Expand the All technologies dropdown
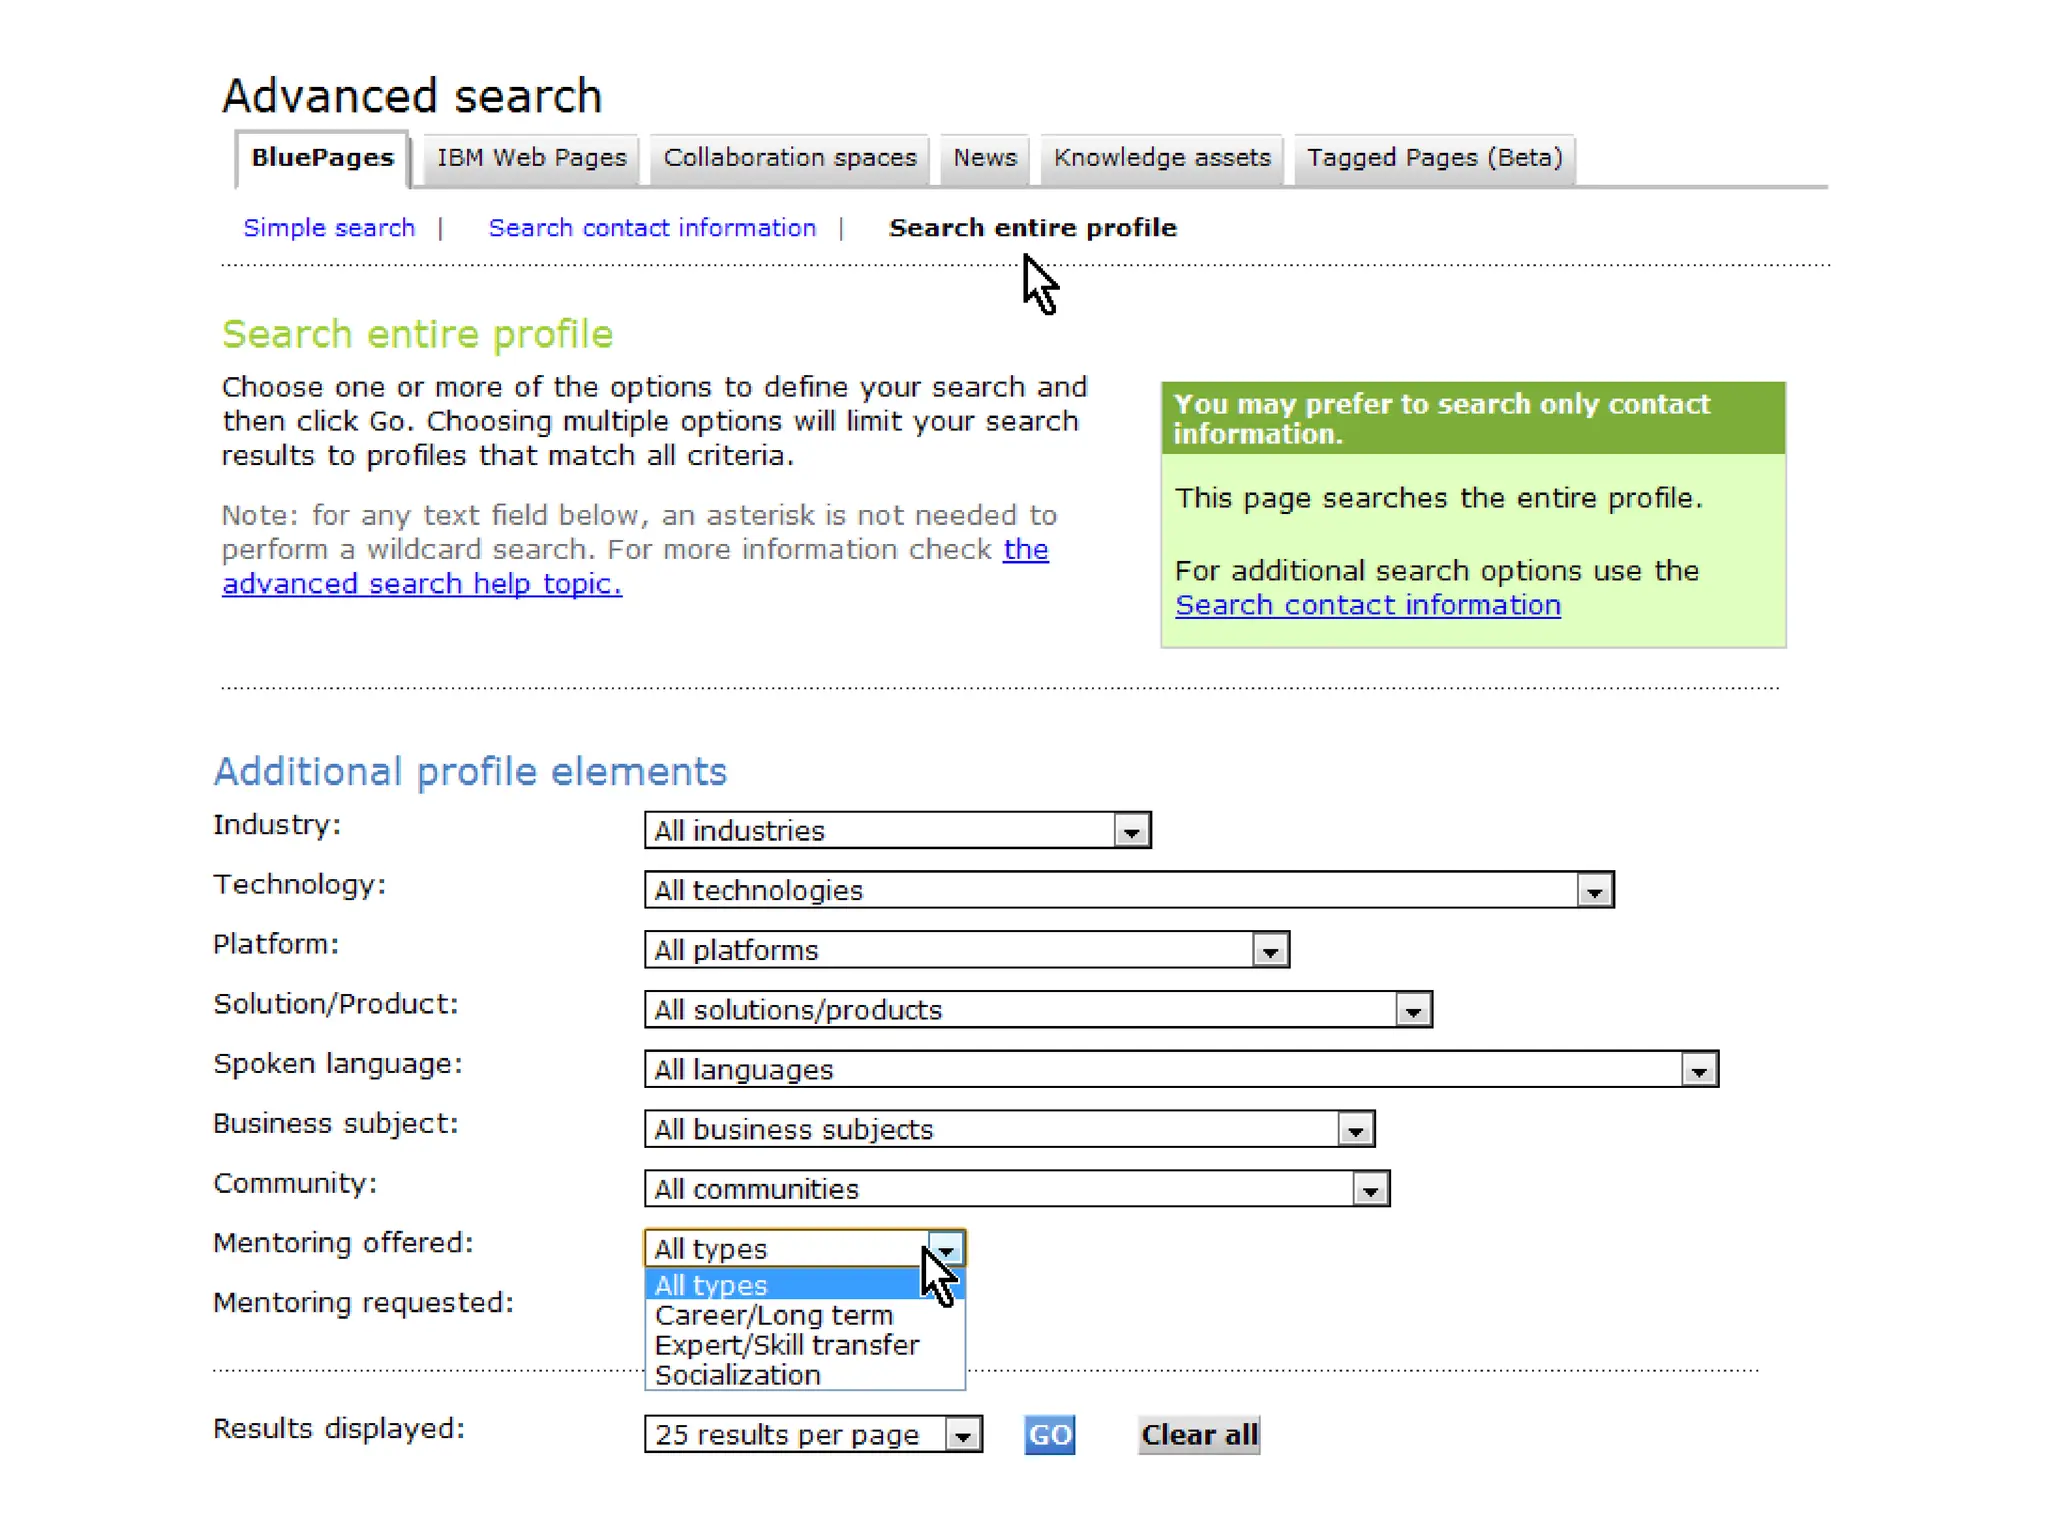The image size is (2048, 1536). (x=1594, y=891)
